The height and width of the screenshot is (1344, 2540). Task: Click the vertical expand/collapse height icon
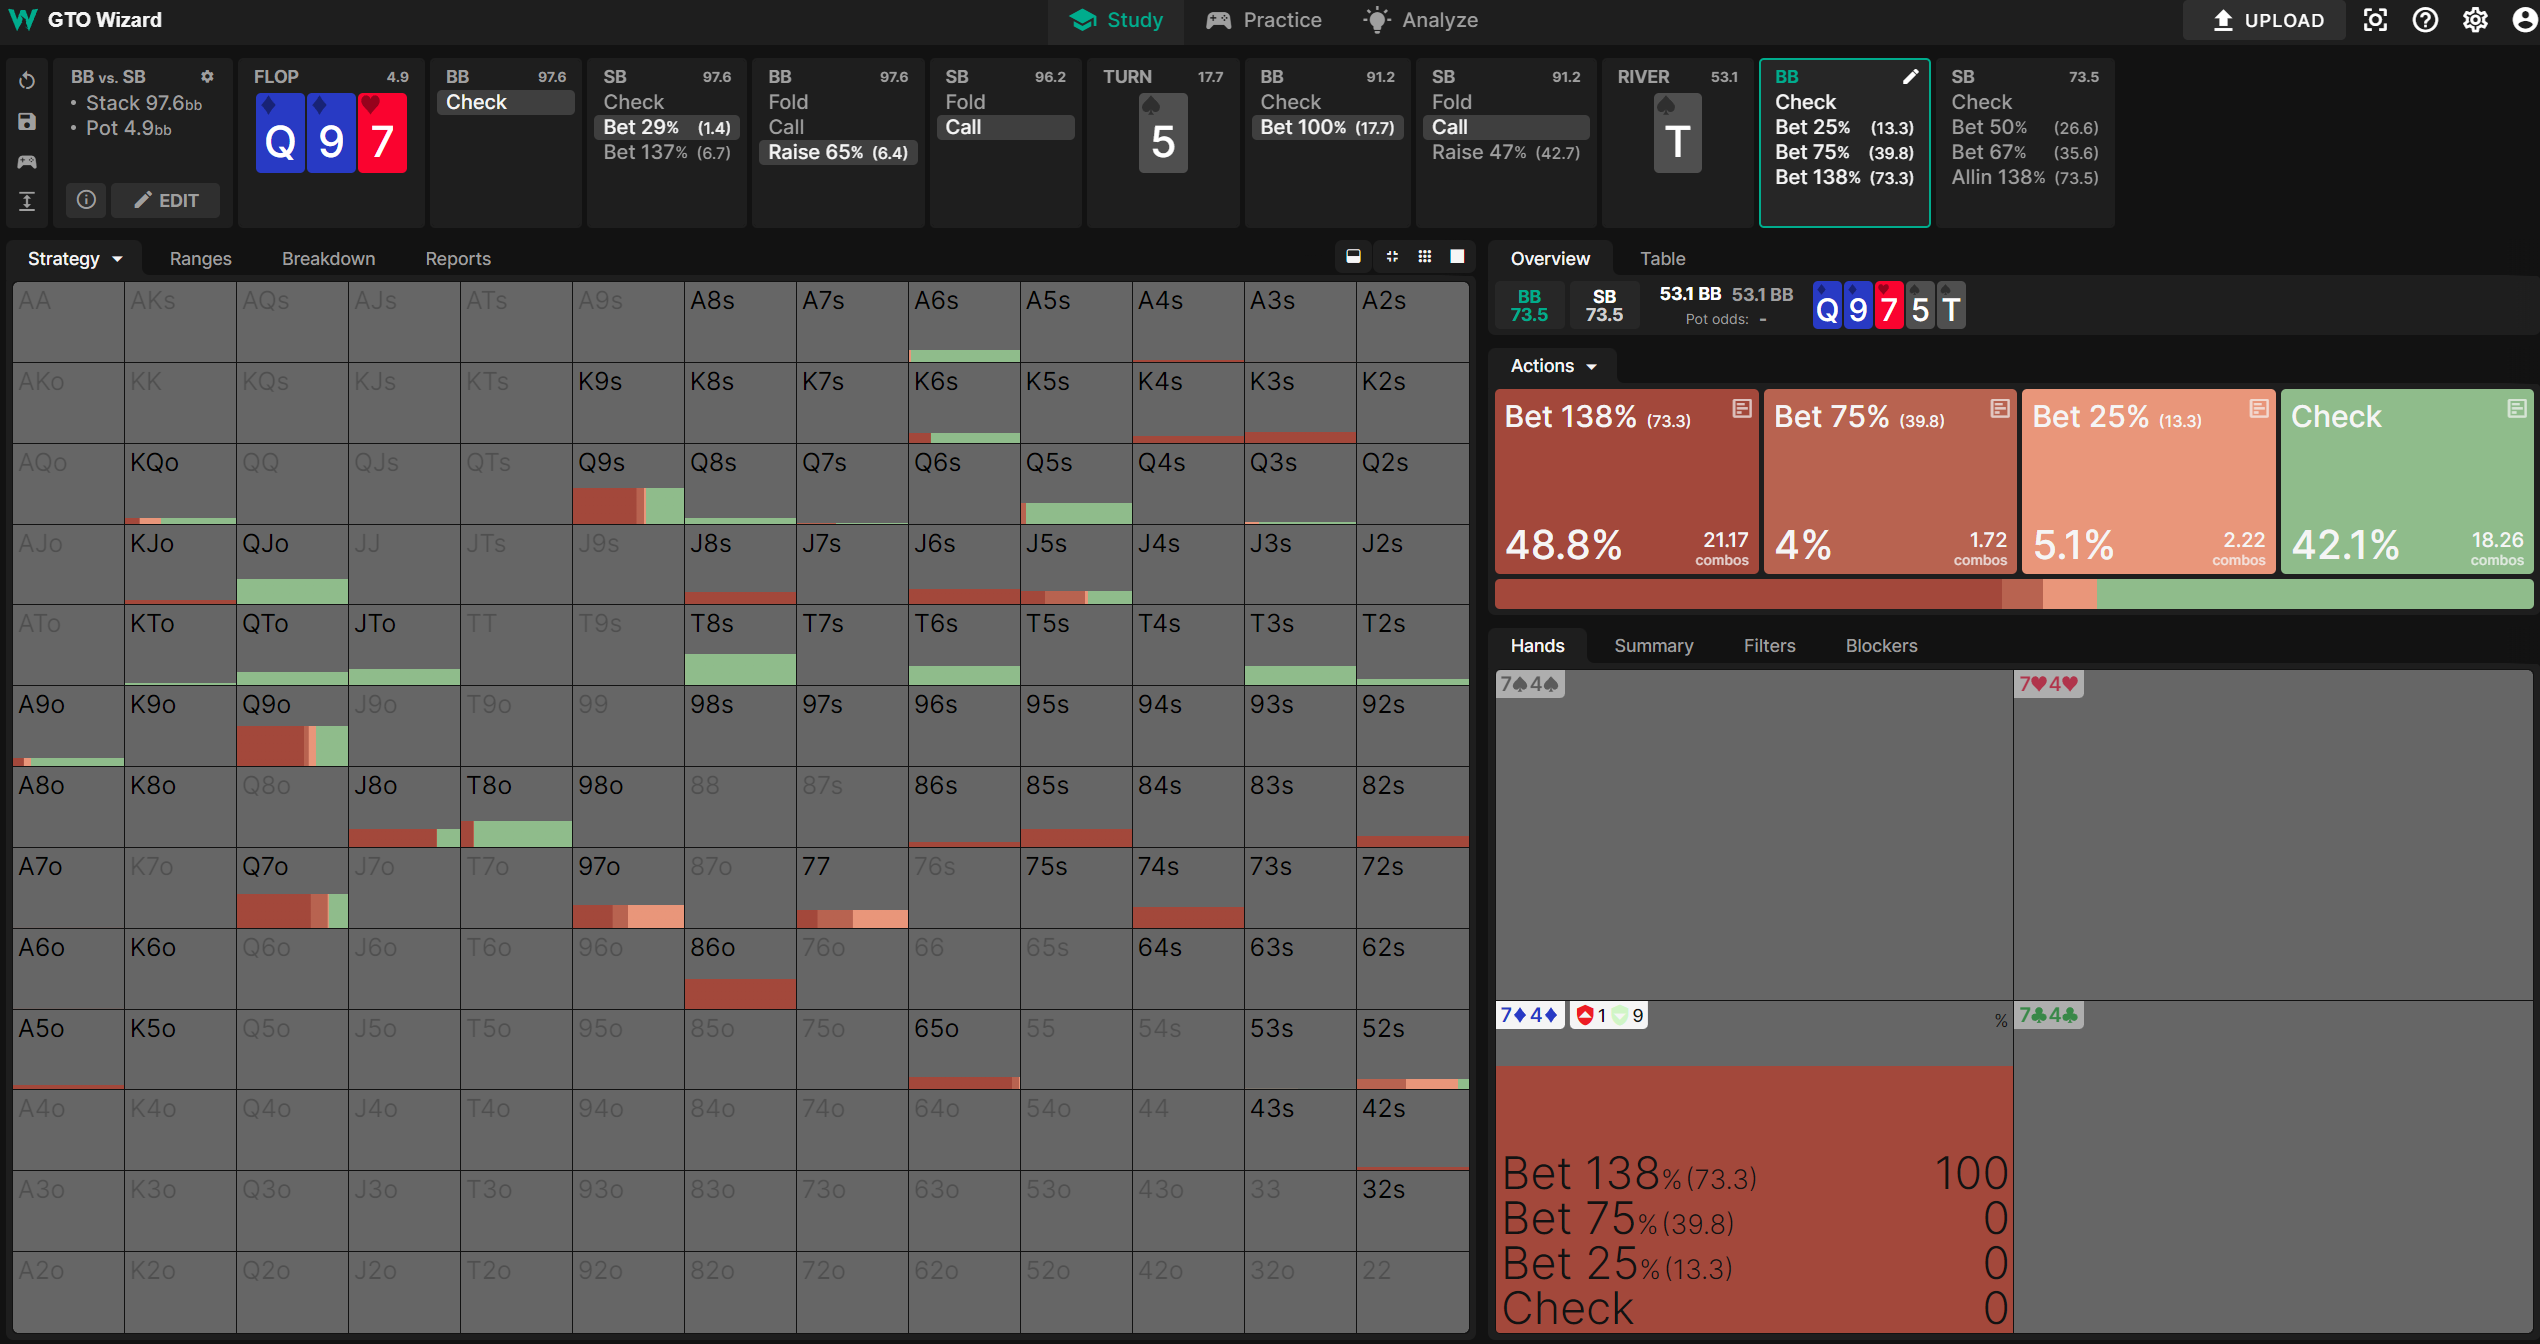27,201
